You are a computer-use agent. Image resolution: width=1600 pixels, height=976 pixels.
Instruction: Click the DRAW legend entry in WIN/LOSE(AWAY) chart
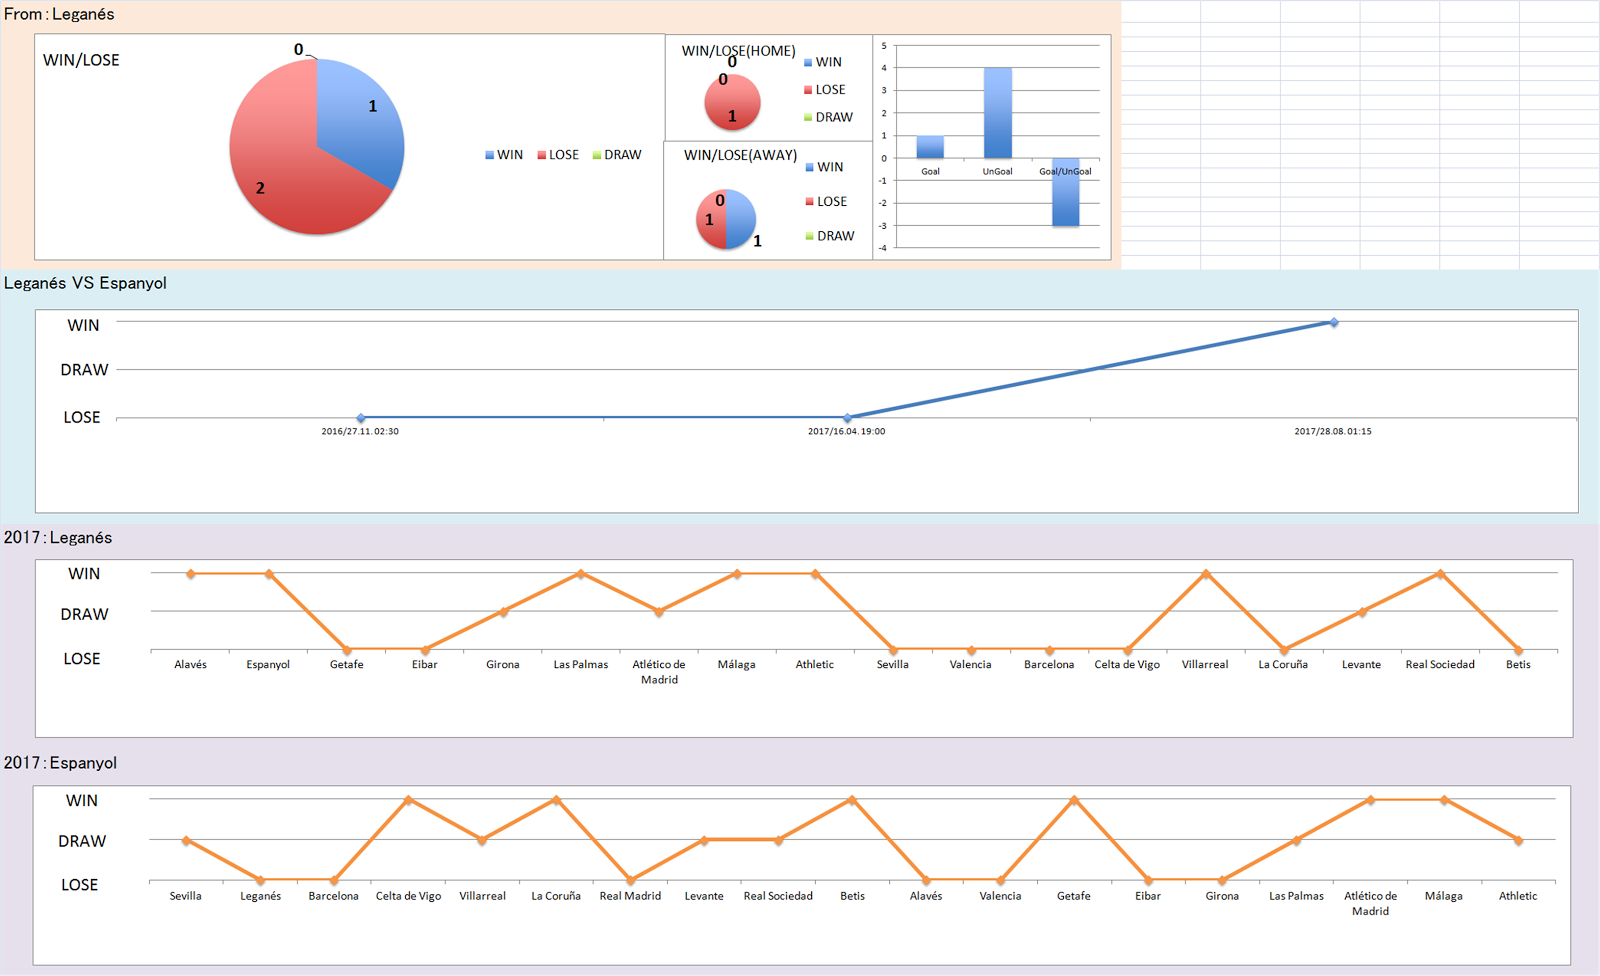coord(830,236)
